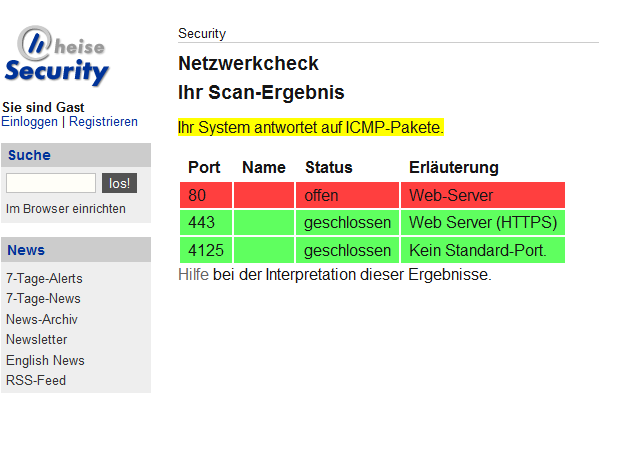Click the Hilfe link below table
640x452 pixels.
193,275
